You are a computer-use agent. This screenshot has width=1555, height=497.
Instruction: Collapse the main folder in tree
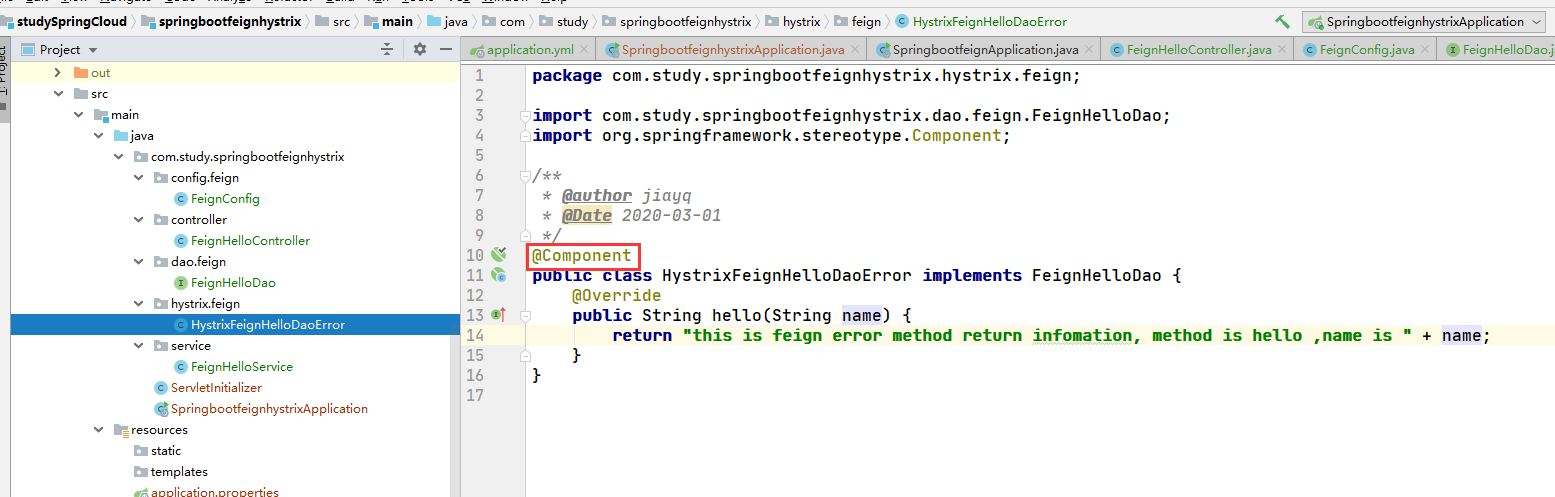(x=78, y=115)
